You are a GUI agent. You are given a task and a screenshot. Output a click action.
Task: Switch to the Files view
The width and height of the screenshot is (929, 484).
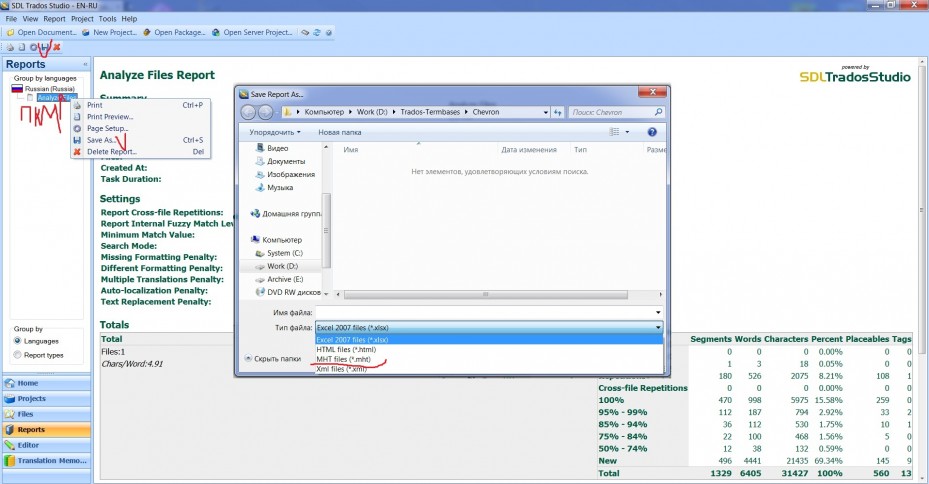(46, 414)
